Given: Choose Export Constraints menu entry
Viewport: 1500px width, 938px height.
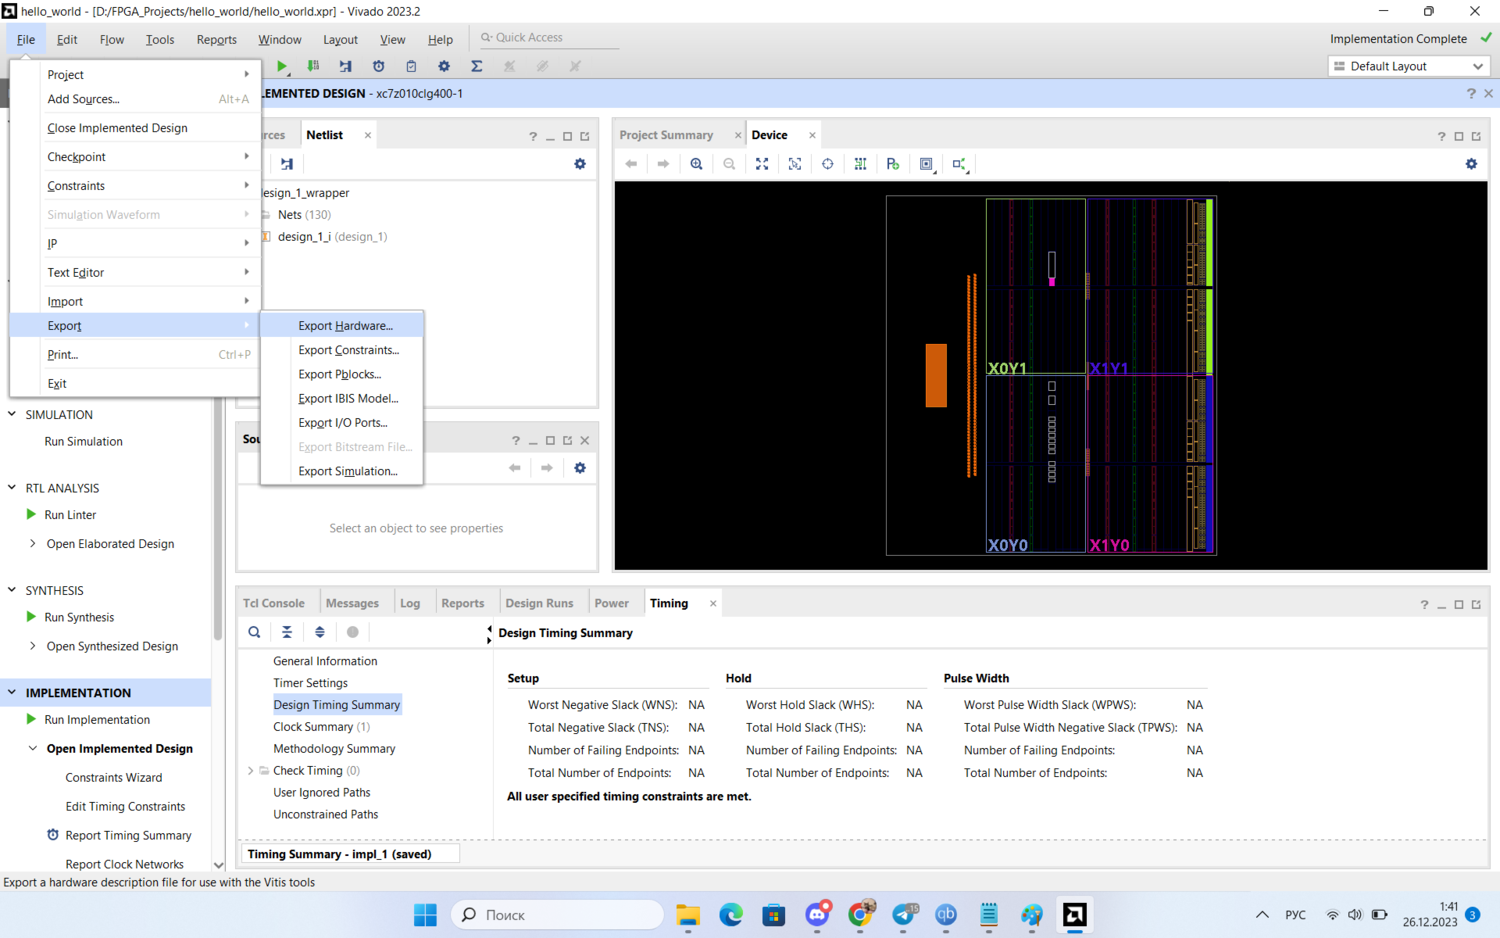Looking at the screenshot, I should coord(348,350).
